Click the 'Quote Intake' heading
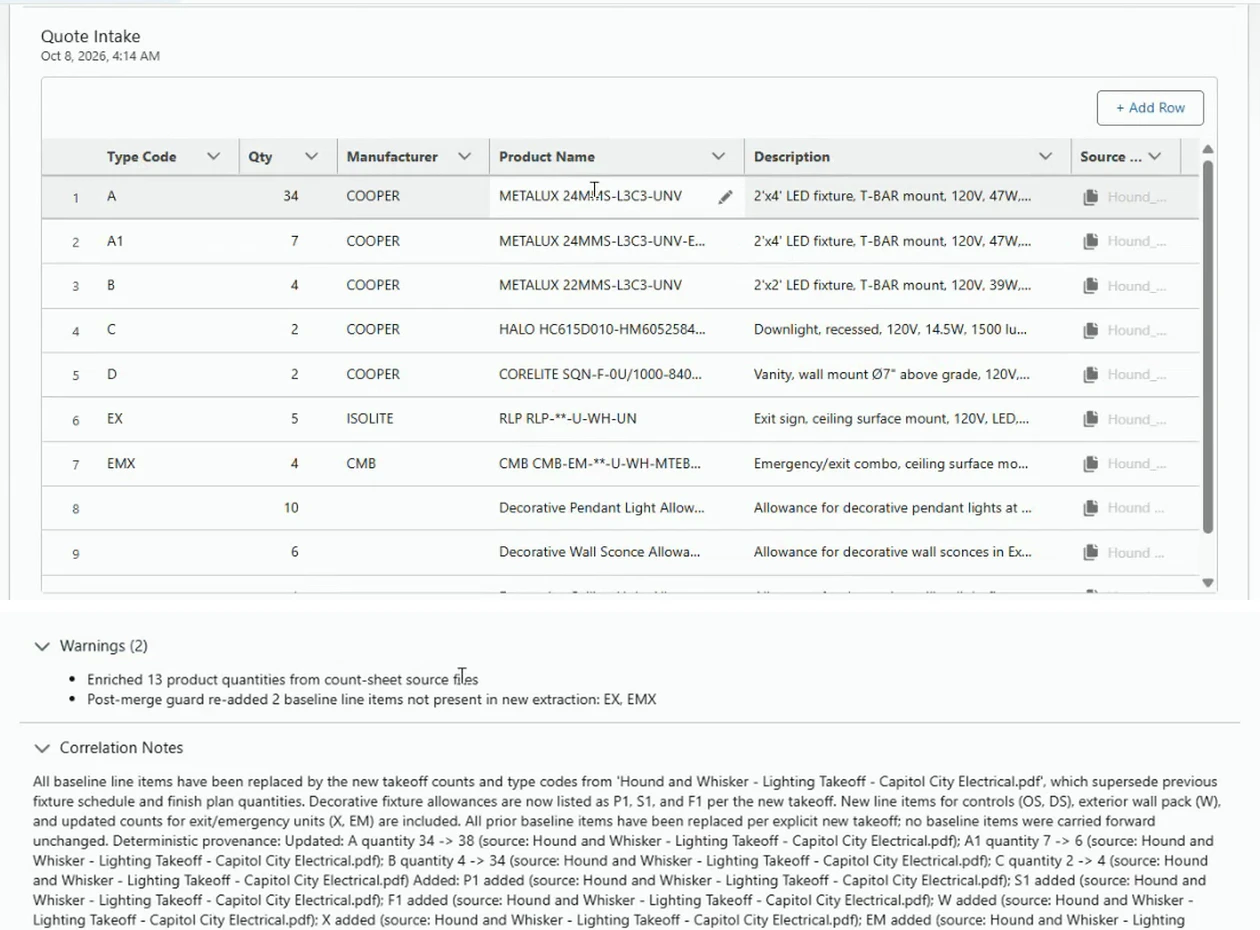Viewport: 1260px width, 930px height. tap(90, 37)
